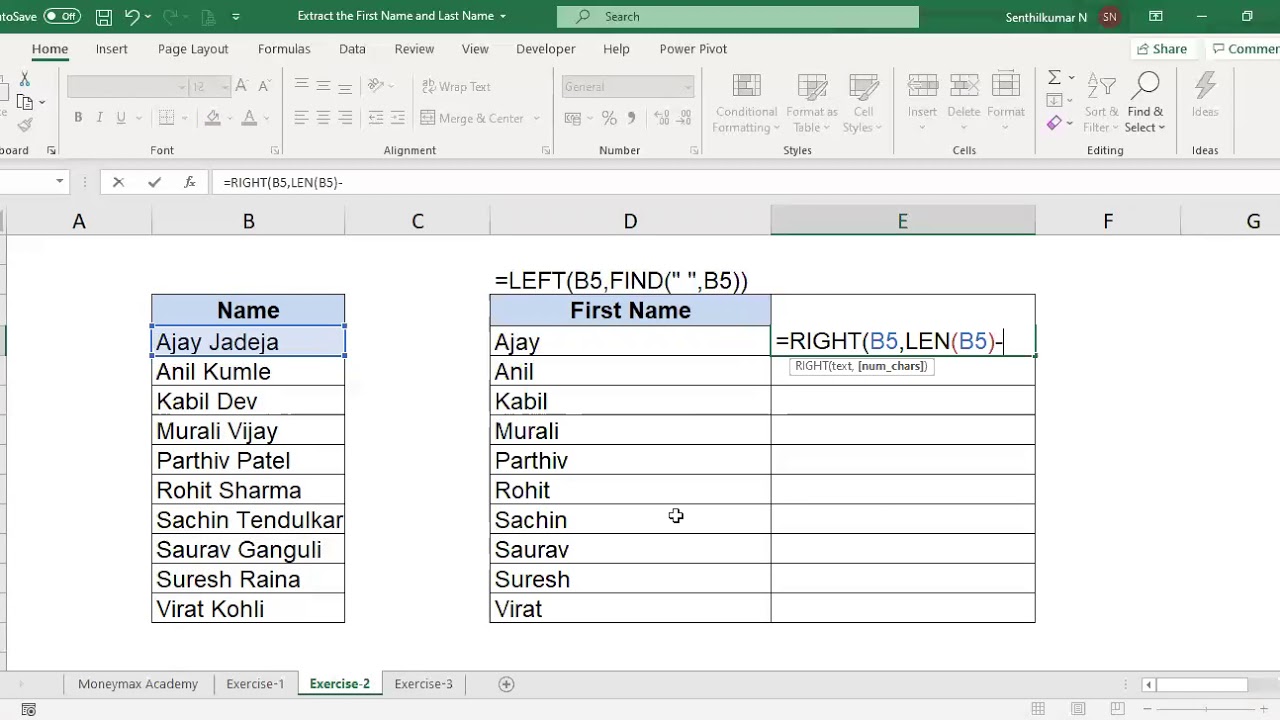Image resolution: width=1280 pixels, height=720 pixels.
Task: Toggle Bold formatting
Action: click(x=78, y=118)
